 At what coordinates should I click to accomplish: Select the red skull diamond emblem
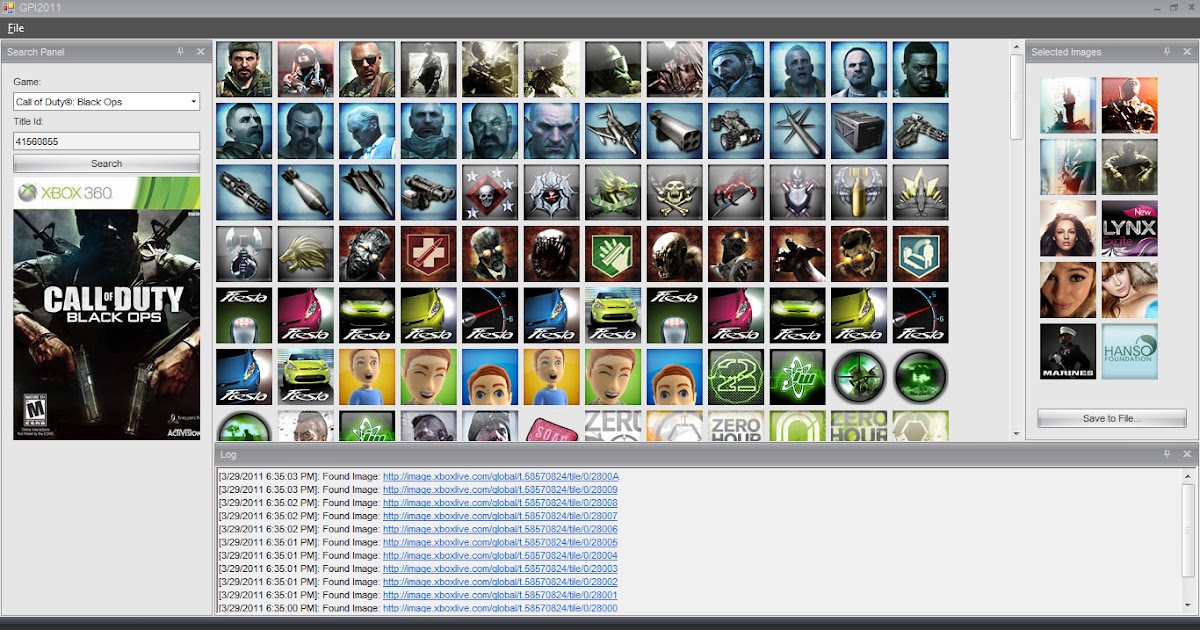point(490,192)
